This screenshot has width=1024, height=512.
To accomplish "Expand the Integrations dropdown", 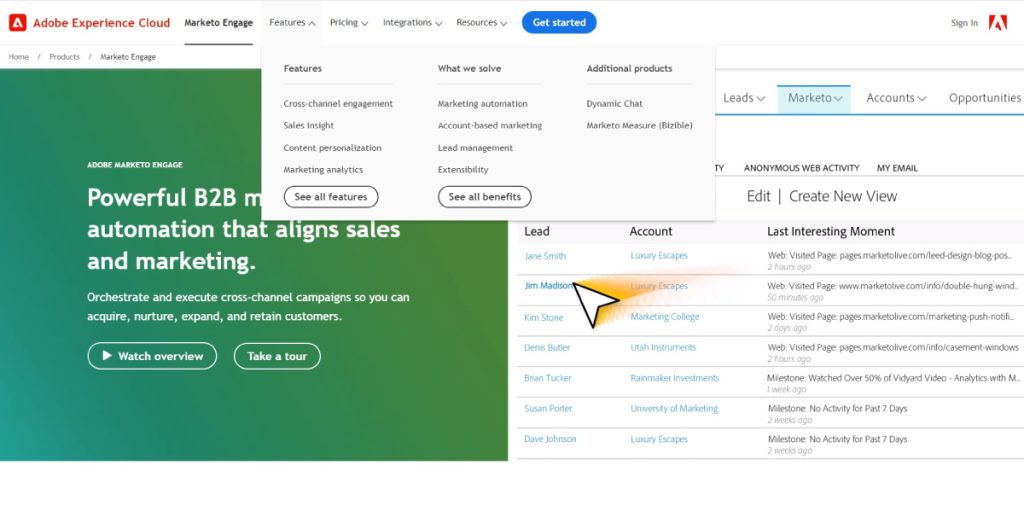I will pos(412,23).
